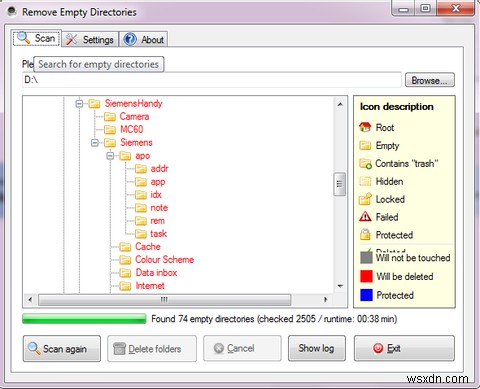
Task: Click the green scan progress bar
Action: coord(84,319)
